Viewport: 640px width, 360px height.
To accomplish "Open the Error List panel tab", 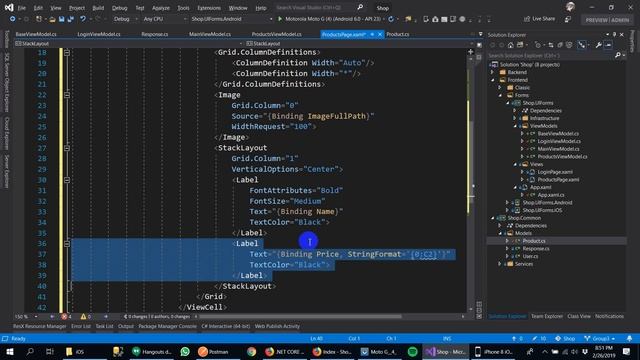I will [x=81, y=326].
